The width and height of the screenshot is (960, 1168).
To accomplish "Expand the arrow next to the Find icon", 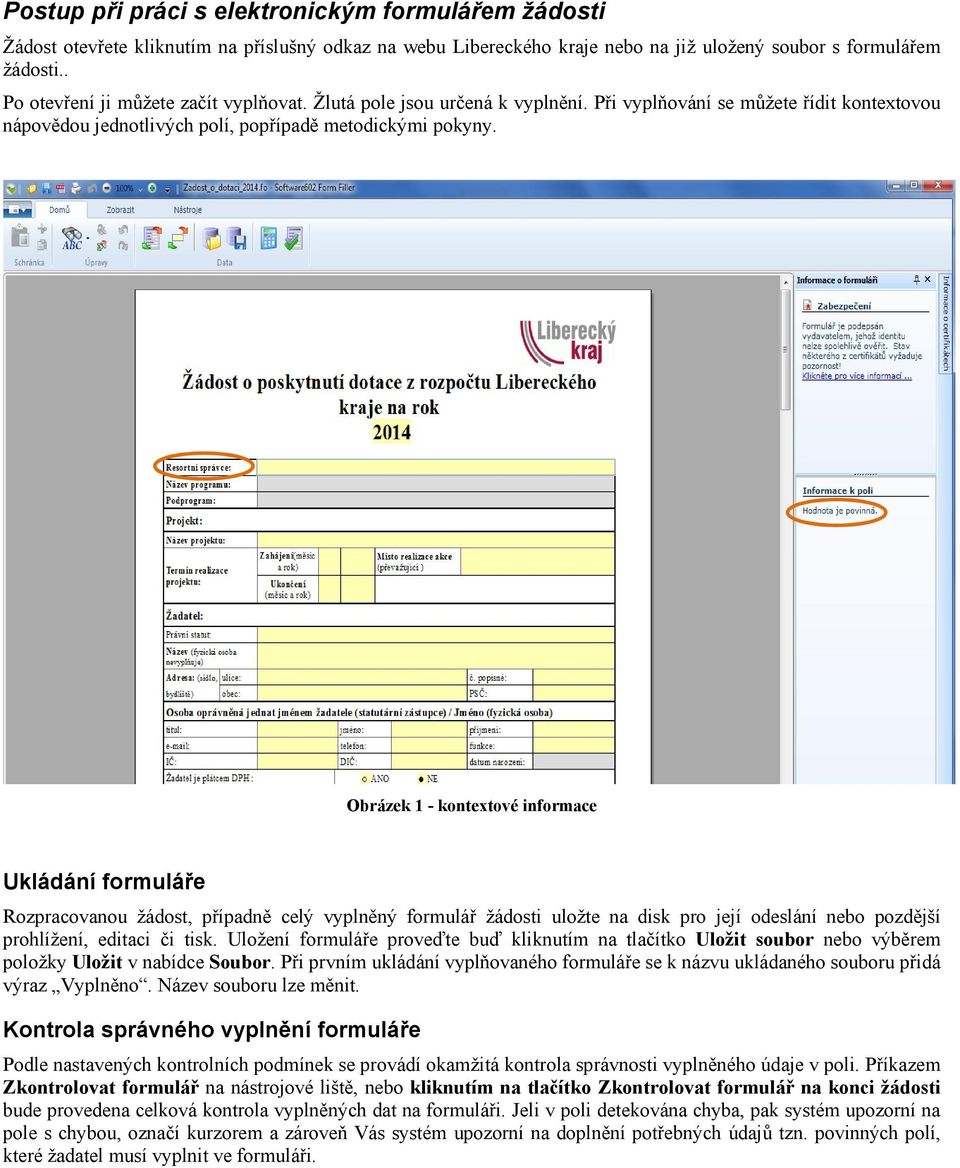I will click(x=87, y=238).
